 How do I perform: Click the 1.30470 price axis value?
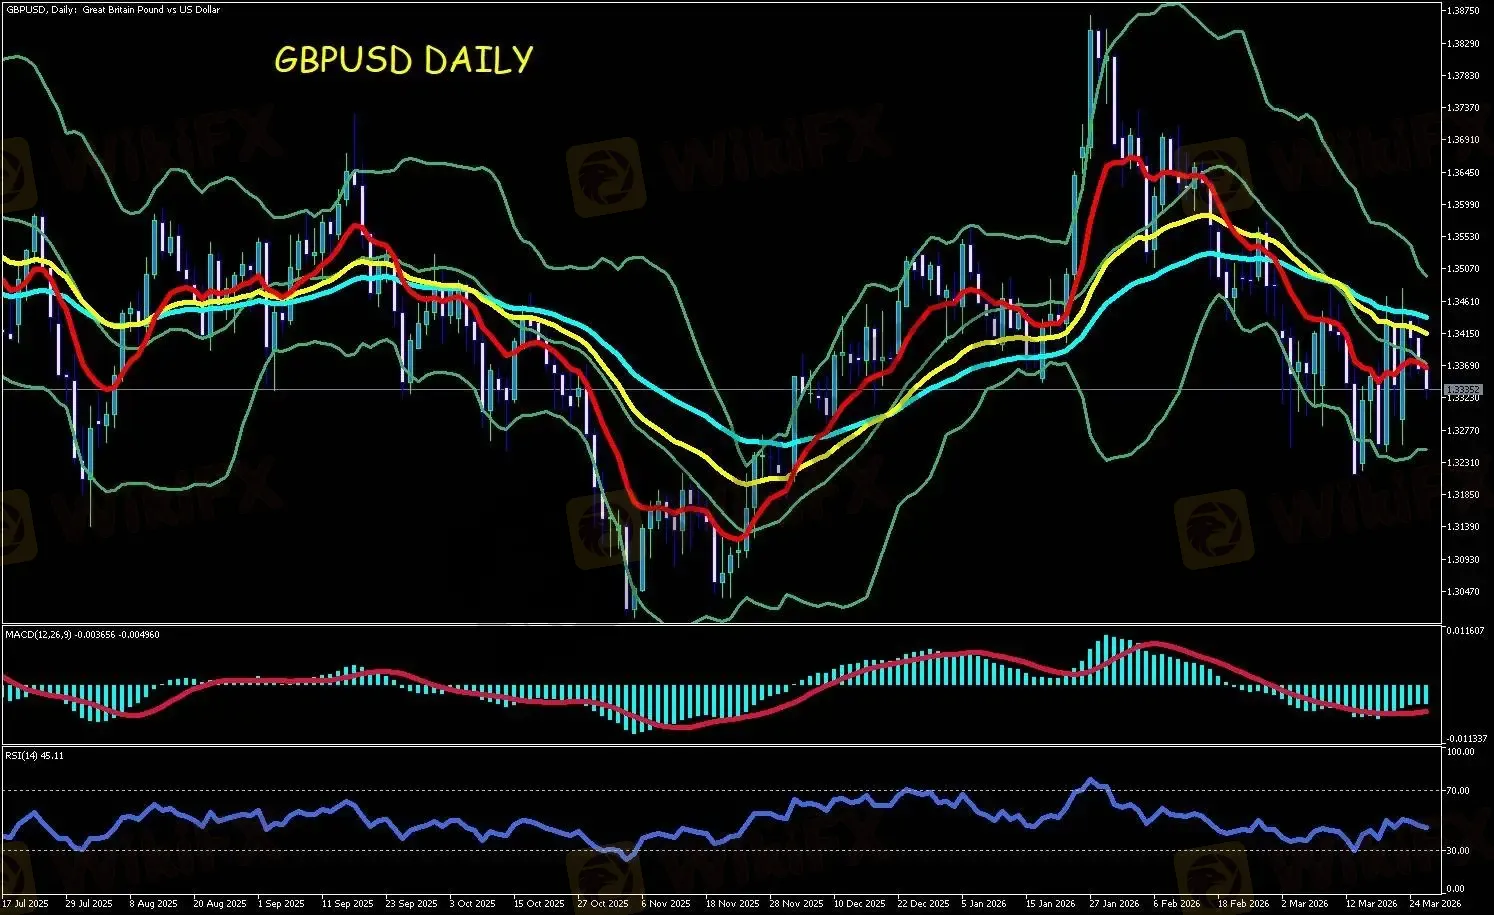point(1461,592)
